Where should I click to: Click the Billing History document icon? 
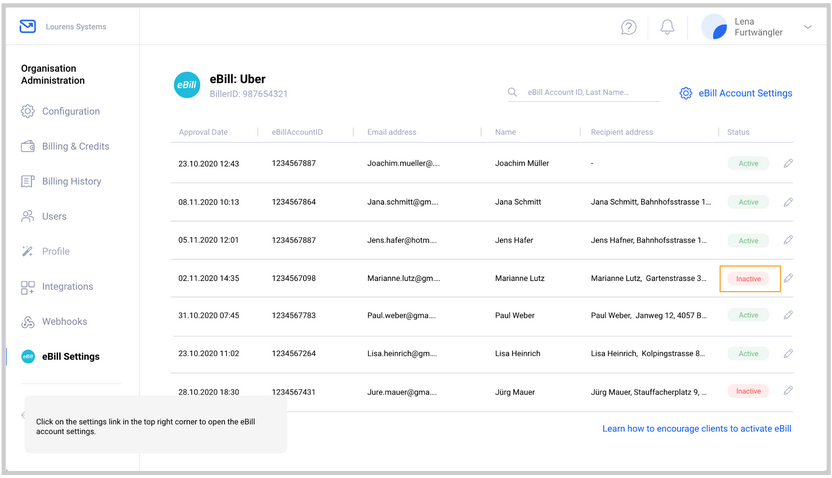point(28,181)
